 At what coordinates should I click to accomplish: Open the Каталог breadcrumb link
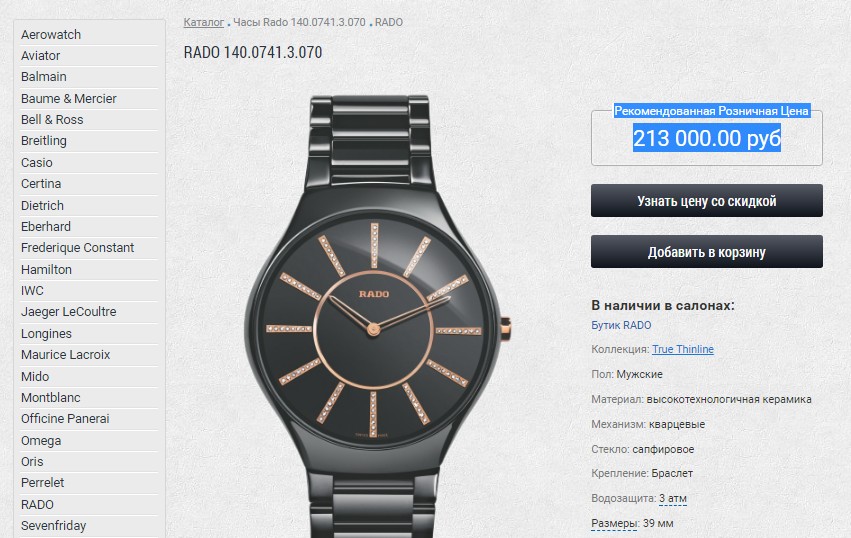click(x=204, y=22)
